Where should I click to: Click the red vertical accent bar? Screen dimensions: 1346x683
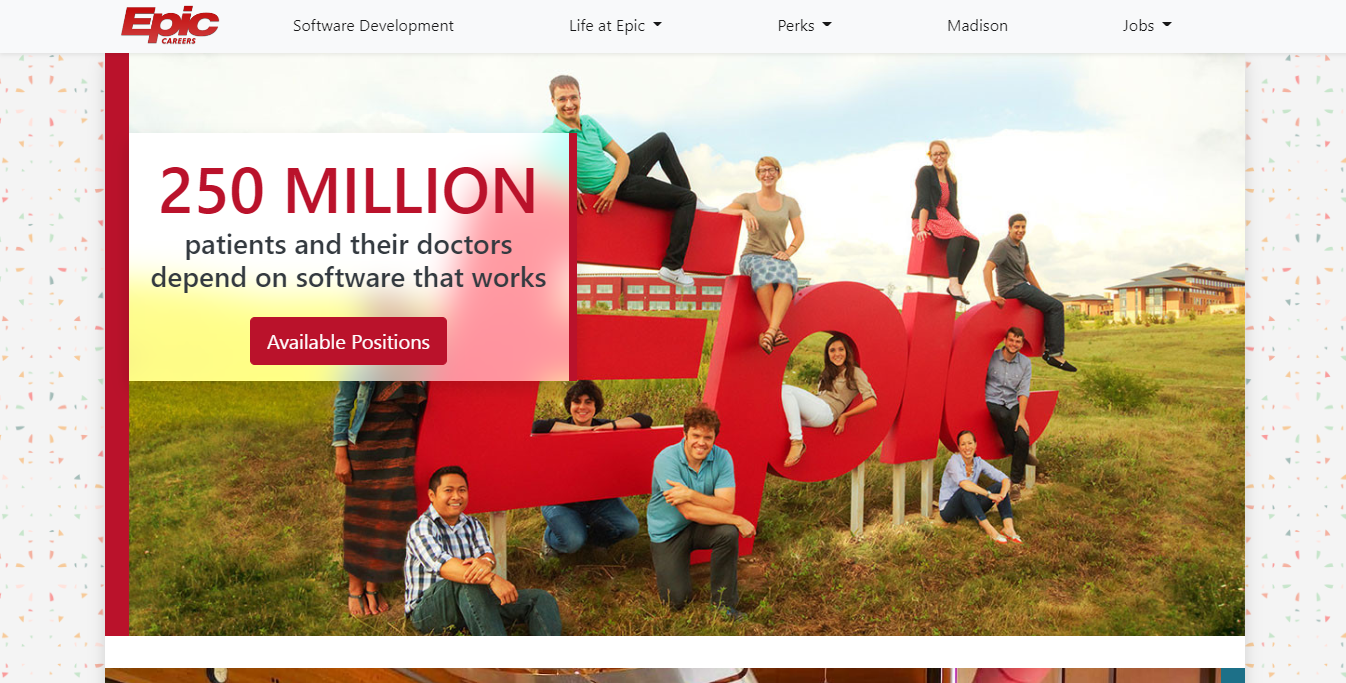tap(117, 345)
